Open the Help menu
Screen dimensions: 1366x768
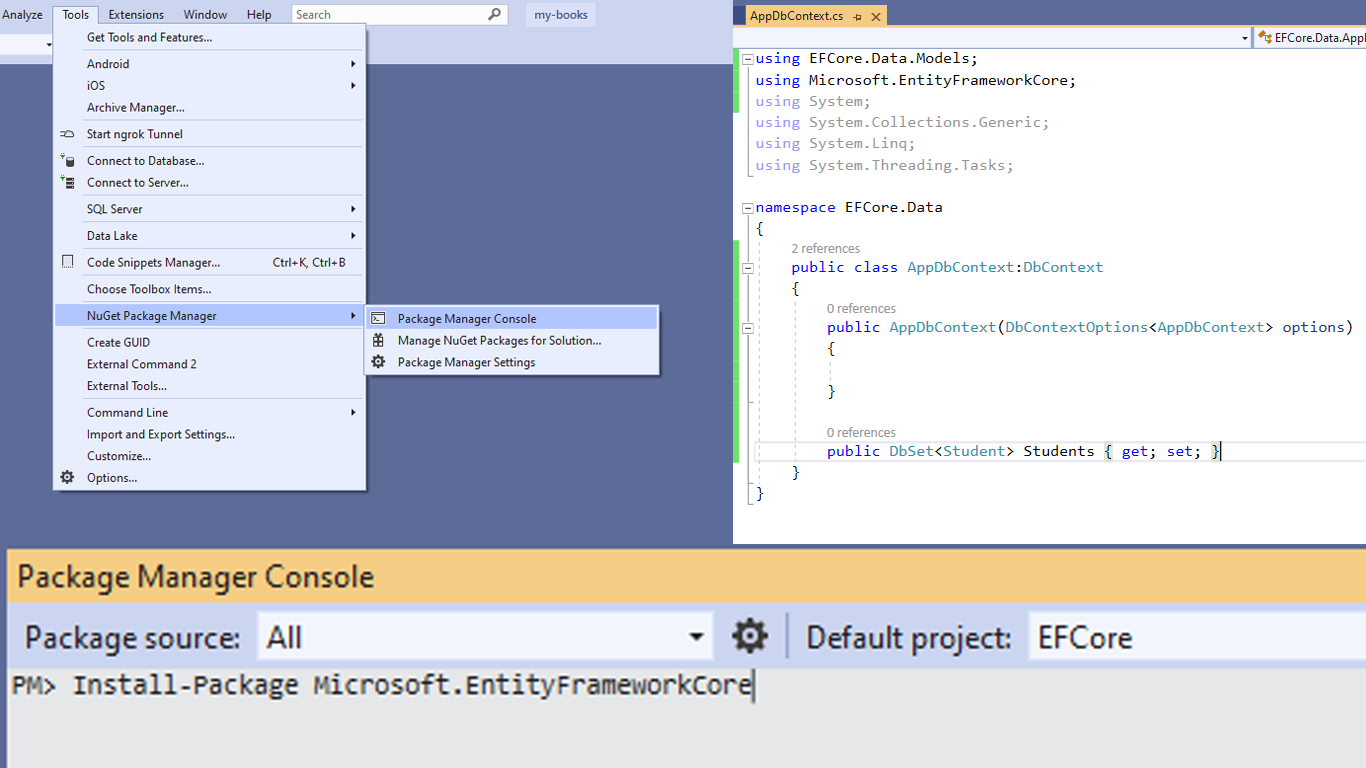[259, 14]
